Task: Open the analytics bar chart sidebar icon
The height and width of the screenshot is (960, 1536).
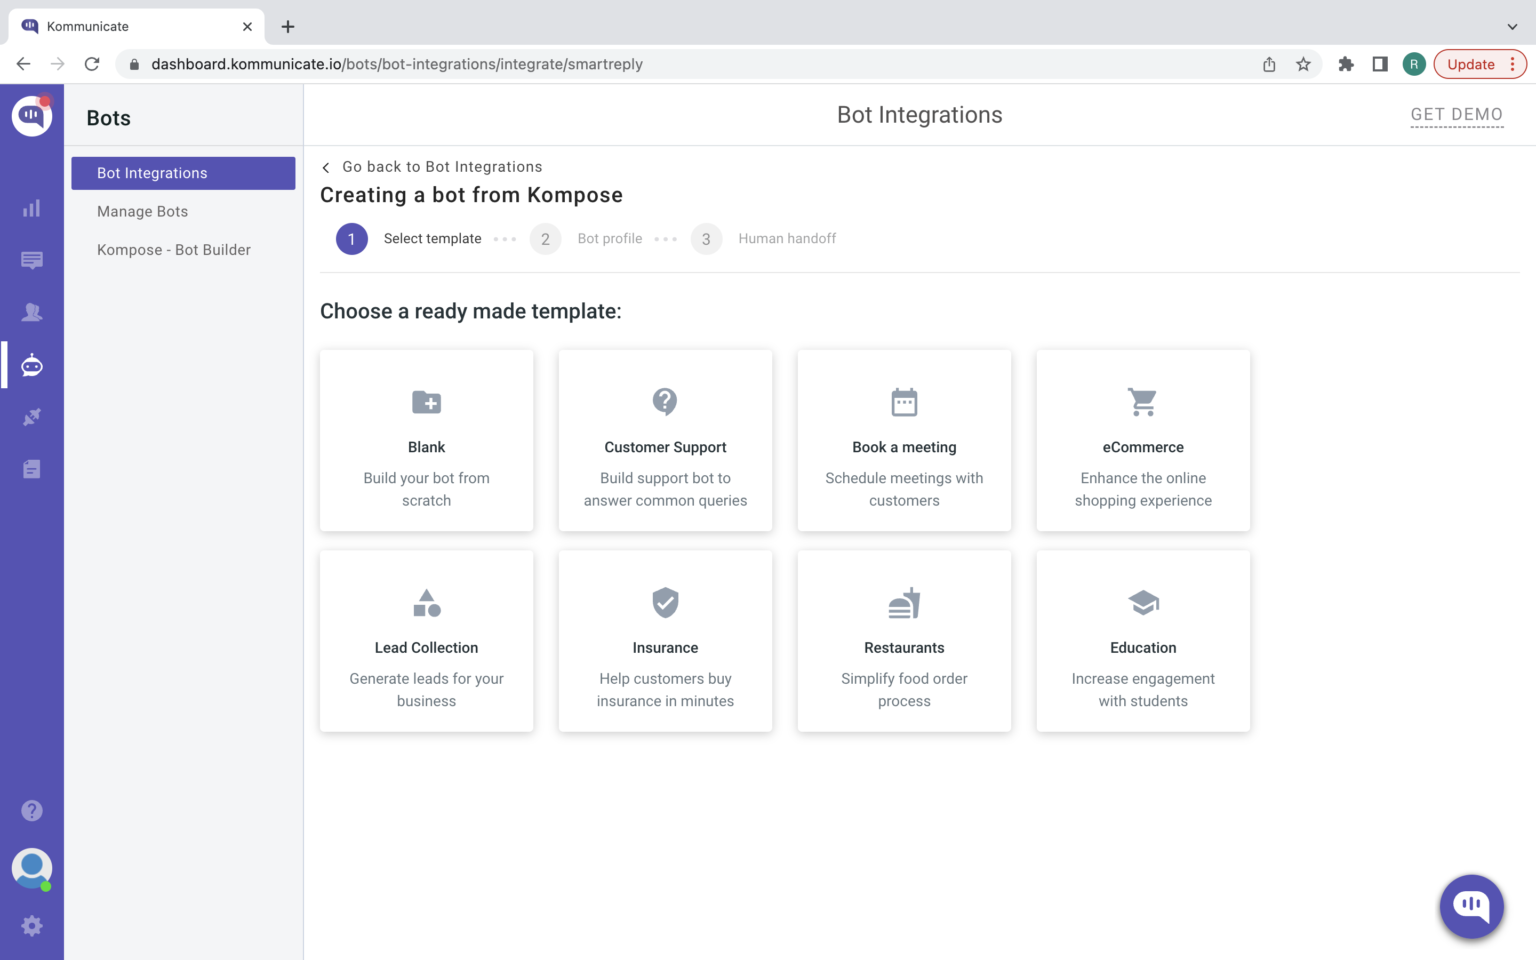Action: pyautogui.click(x=32, y=208)
